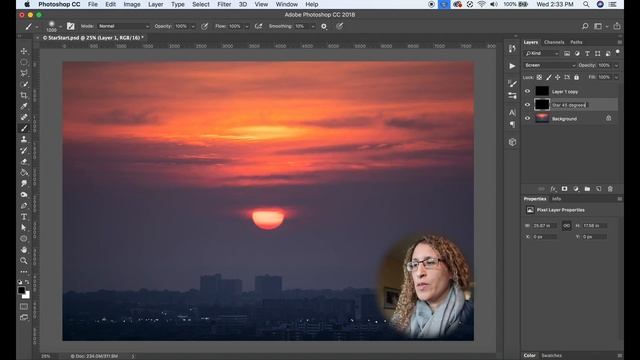Switch to the Swatches tab
Image resolution: width=640 pixels, height=360 pixels.
click(x=551, y=356)
